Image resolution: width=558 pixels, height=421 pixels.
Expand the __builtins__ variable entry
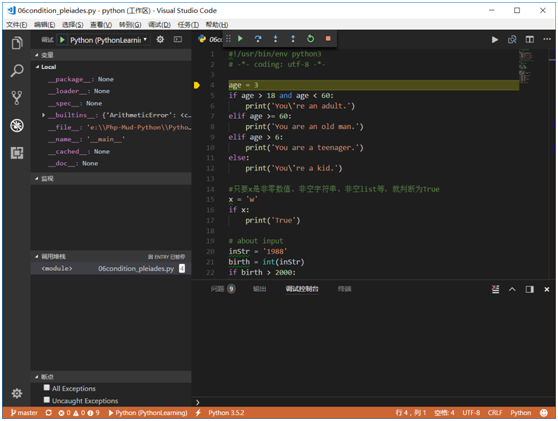click(x=43, y=115)
